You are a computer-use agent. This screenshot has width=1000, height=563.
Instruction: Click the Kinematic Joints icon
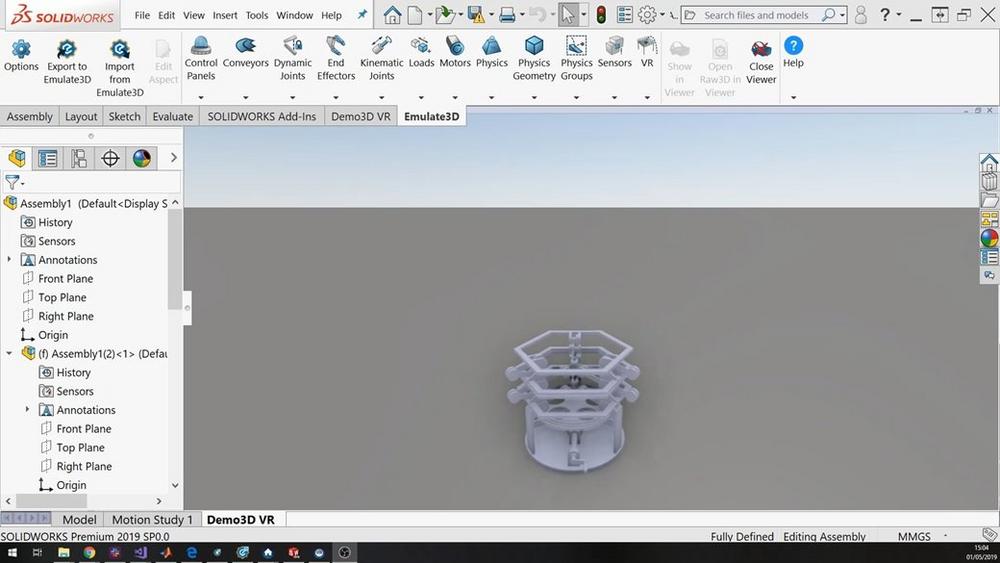pyautogui.click(x=381, y=46)
